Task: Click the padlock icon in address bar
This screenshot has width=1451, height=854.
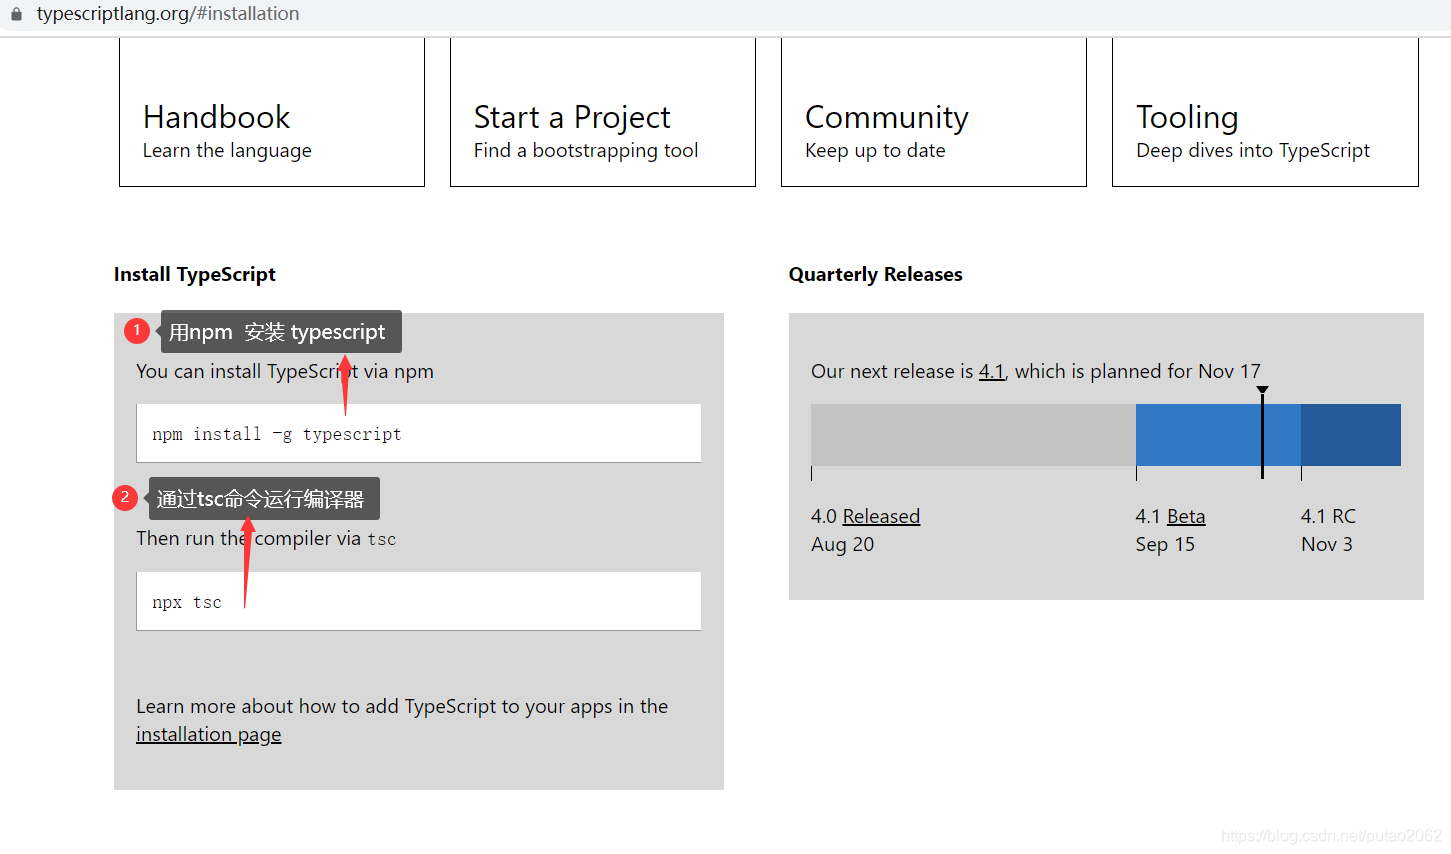Action: (16, 14)
